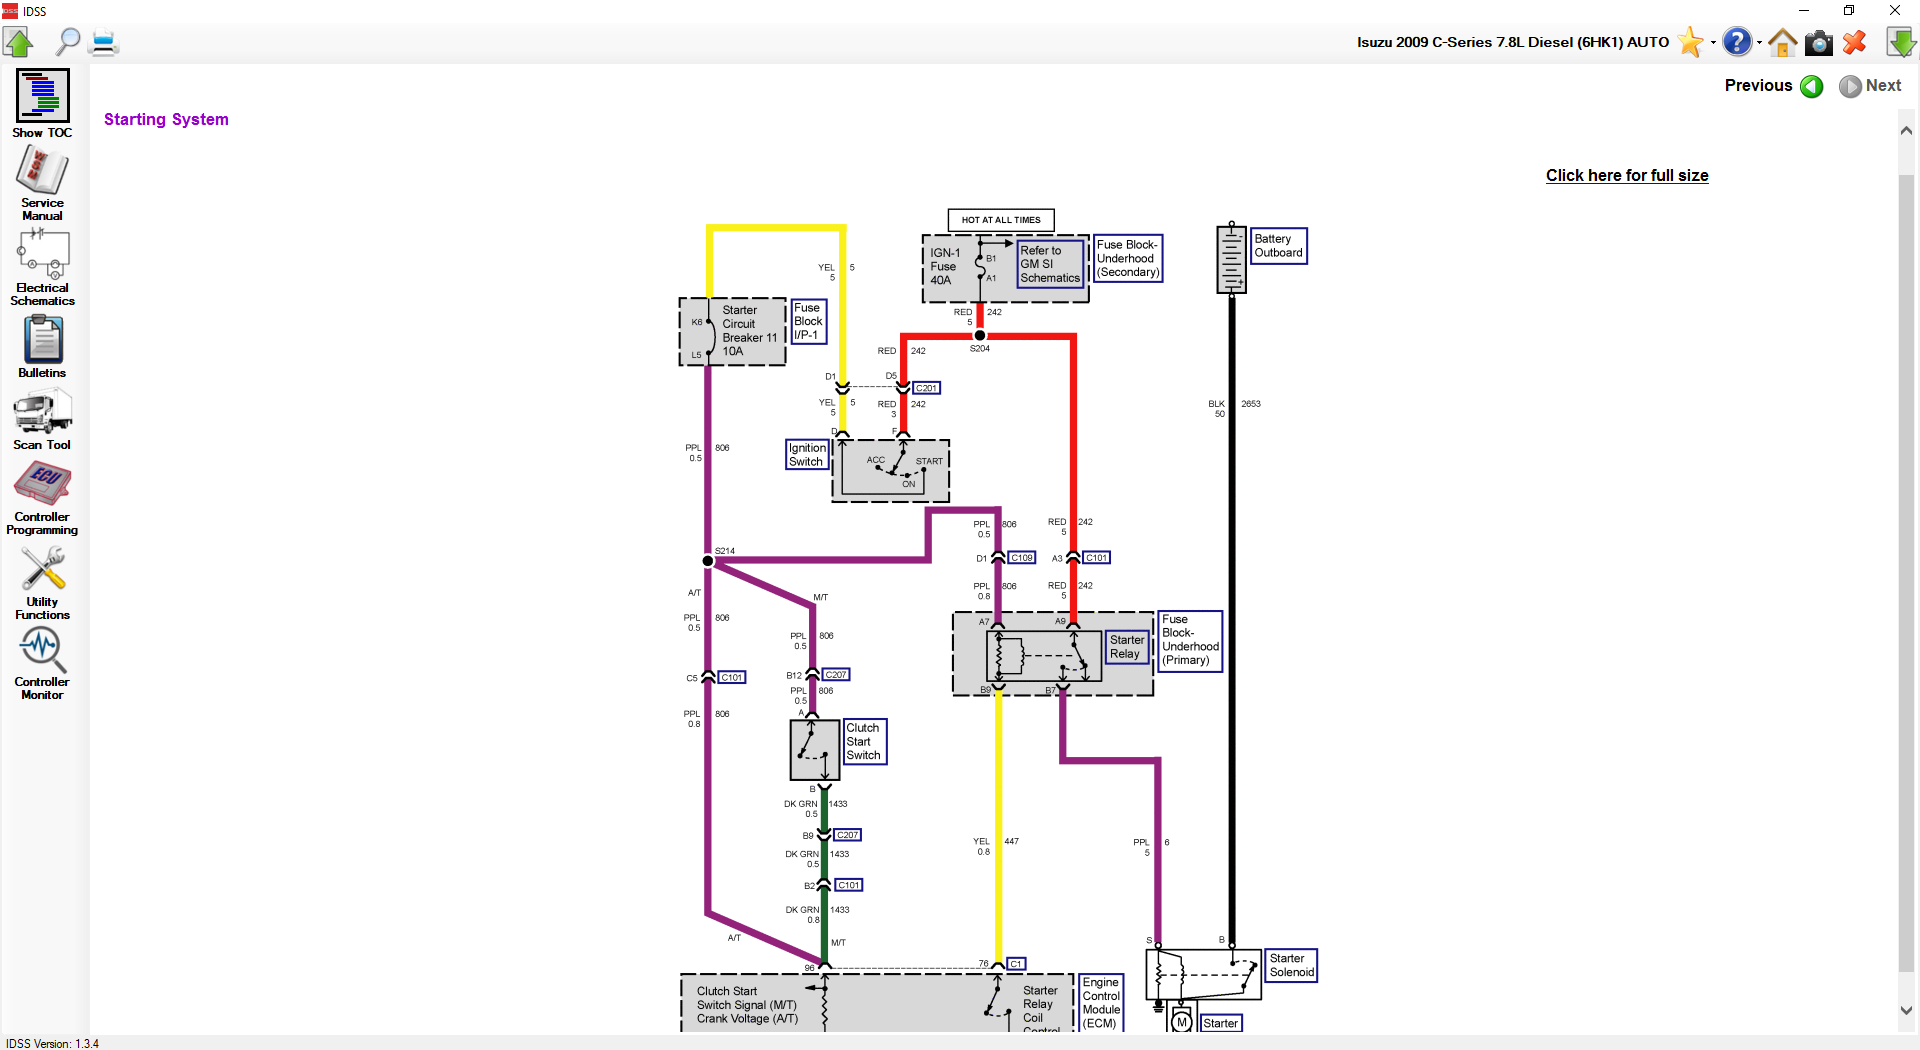Open 'Click here for full size' link
Screen dimensions: 1920x1050
1627,175
